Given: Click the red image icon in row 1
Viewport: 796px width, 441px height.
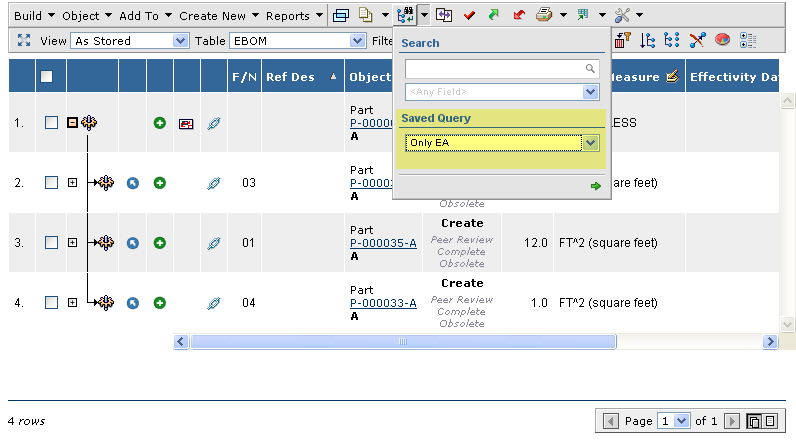Looking at the screenshot, I should [x=186, y=123].
